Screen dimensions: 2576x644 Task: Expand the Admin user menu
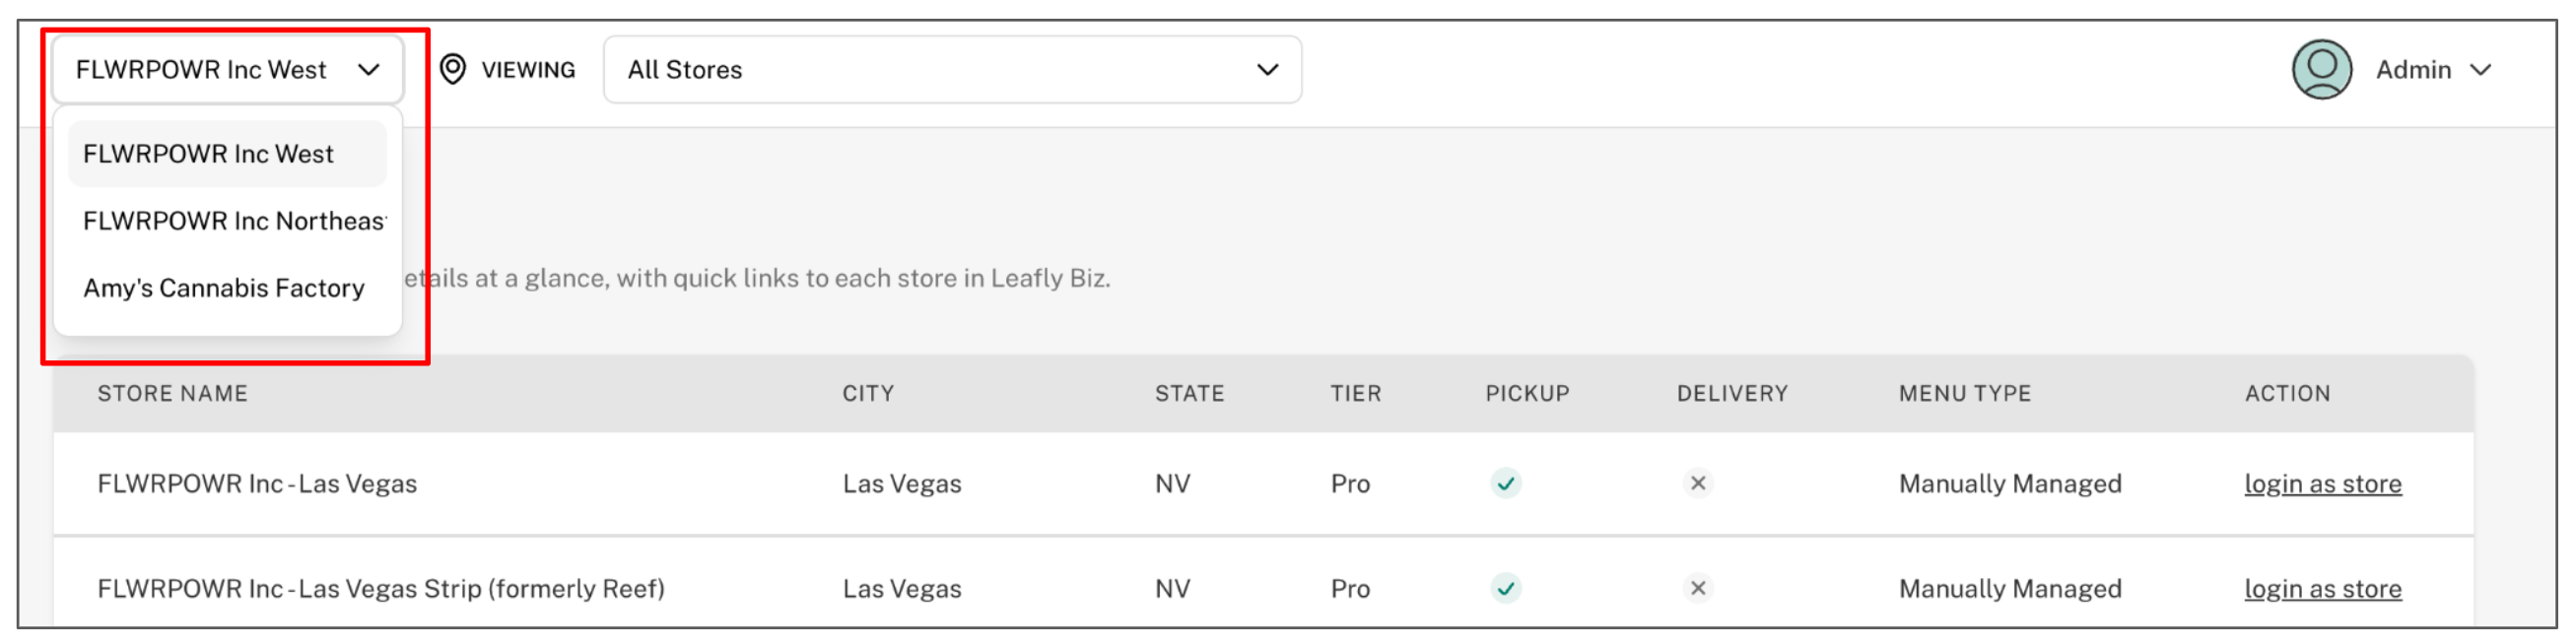2480,69
